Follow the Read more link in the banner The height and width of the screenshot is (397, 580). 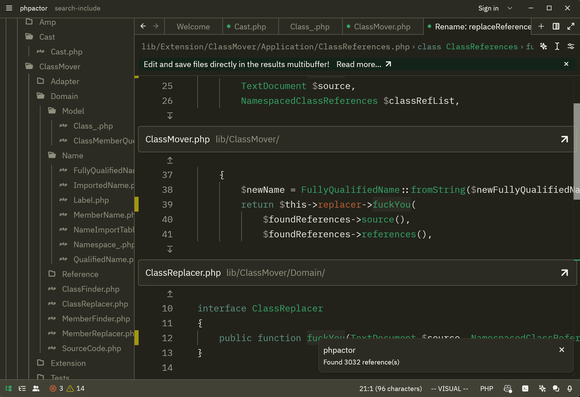pos(364,64)
